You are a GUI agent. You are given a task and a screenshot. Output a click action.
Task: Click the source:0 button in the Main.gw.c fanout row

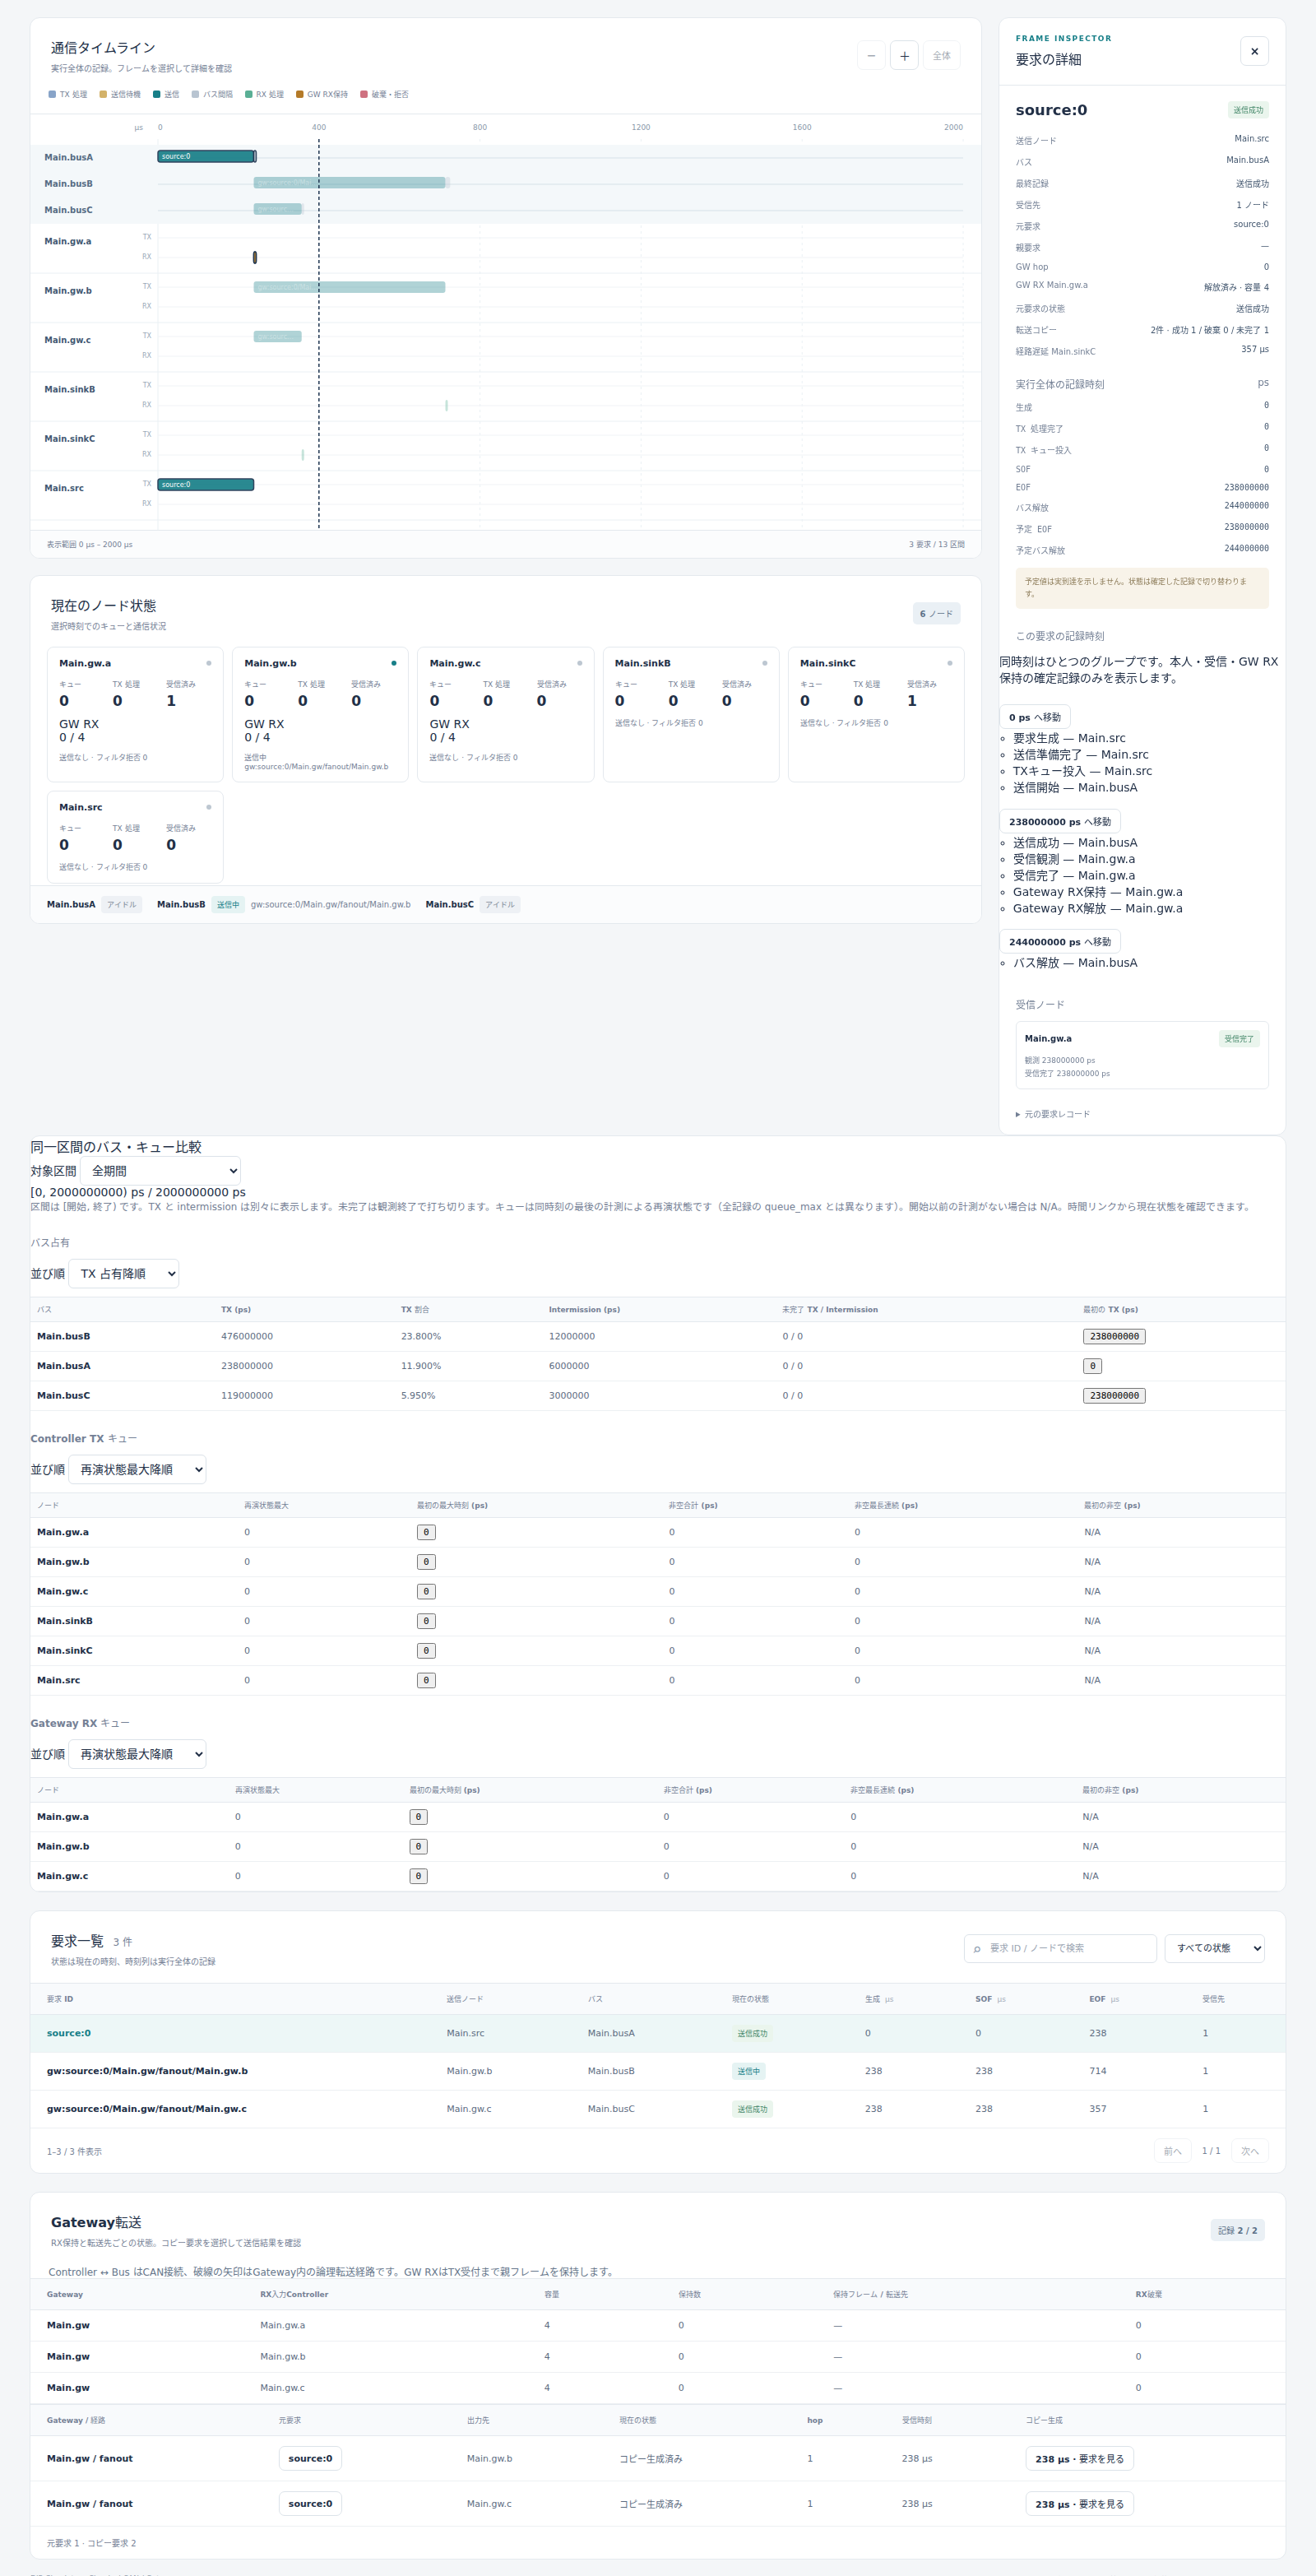pos(310,2504)
